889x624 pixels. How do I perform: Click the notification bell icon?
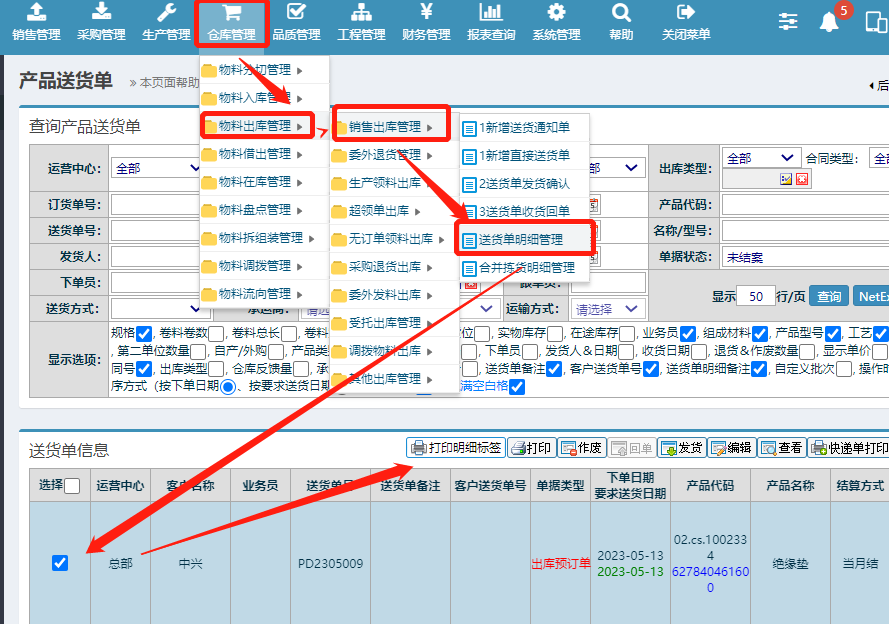[x=829, y=22]
